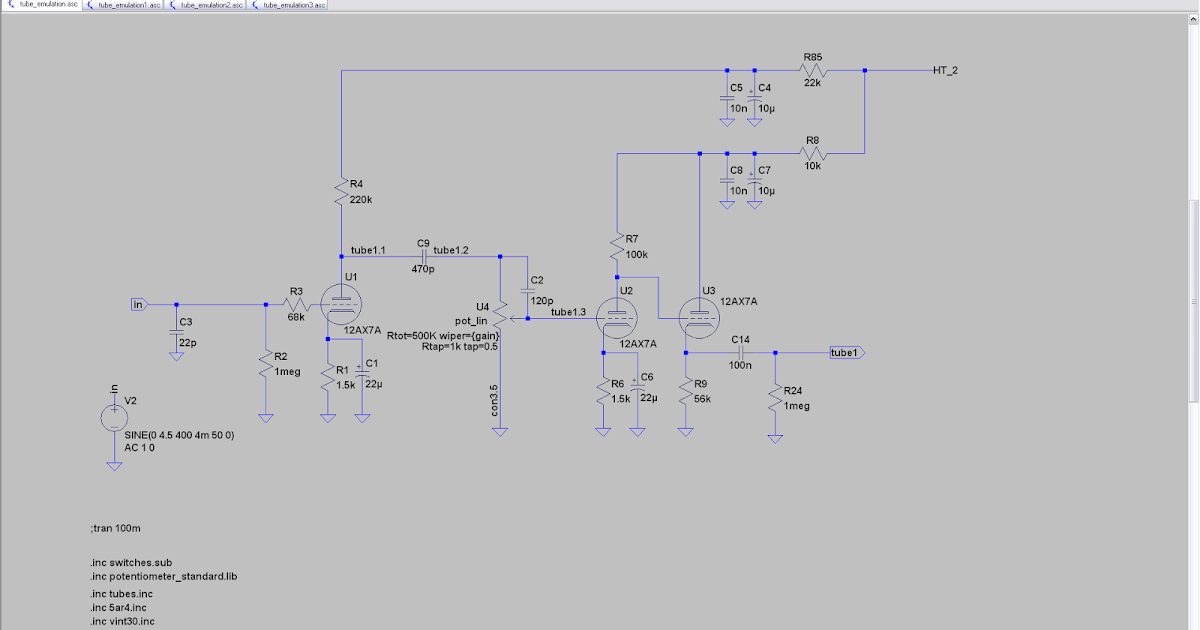
Task: Click the U3 12AX7A tube symbol
Action: pos(697,318)
